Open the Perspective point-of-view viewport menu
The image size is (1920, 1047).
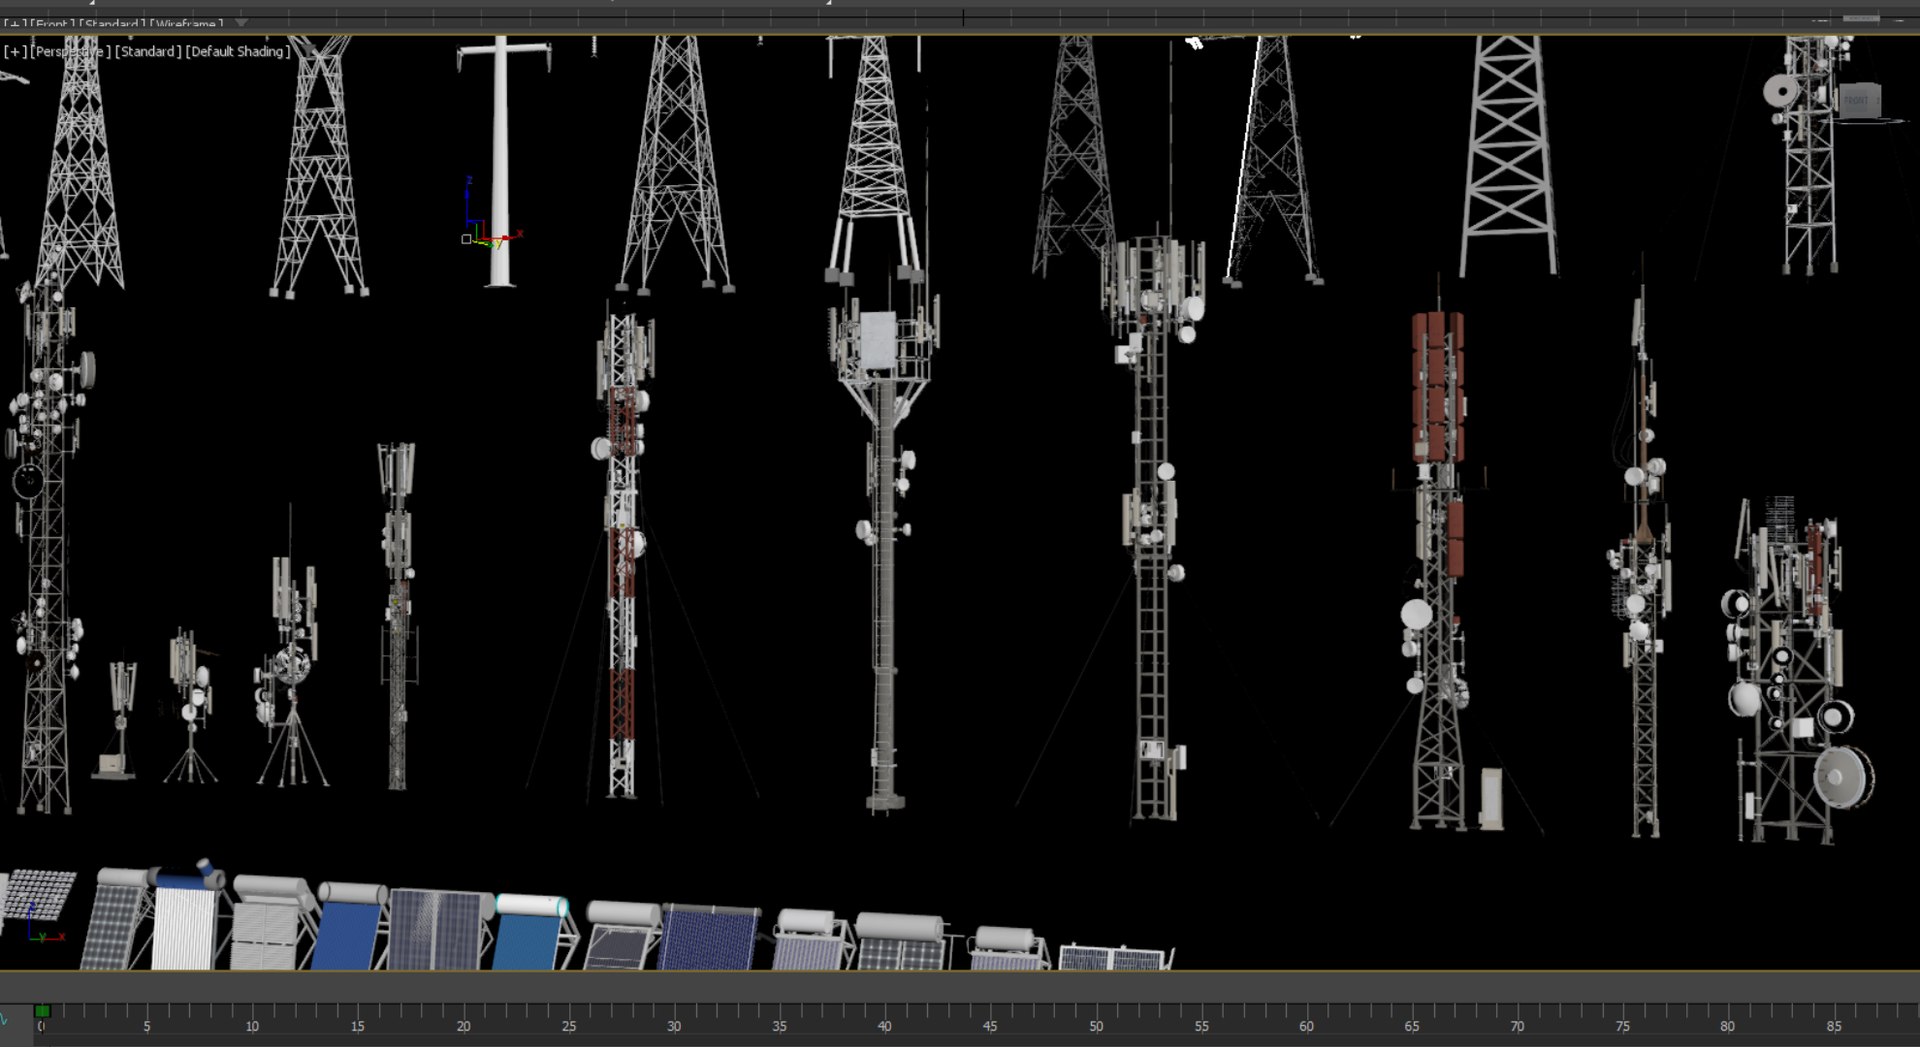[x=70, y=51]
